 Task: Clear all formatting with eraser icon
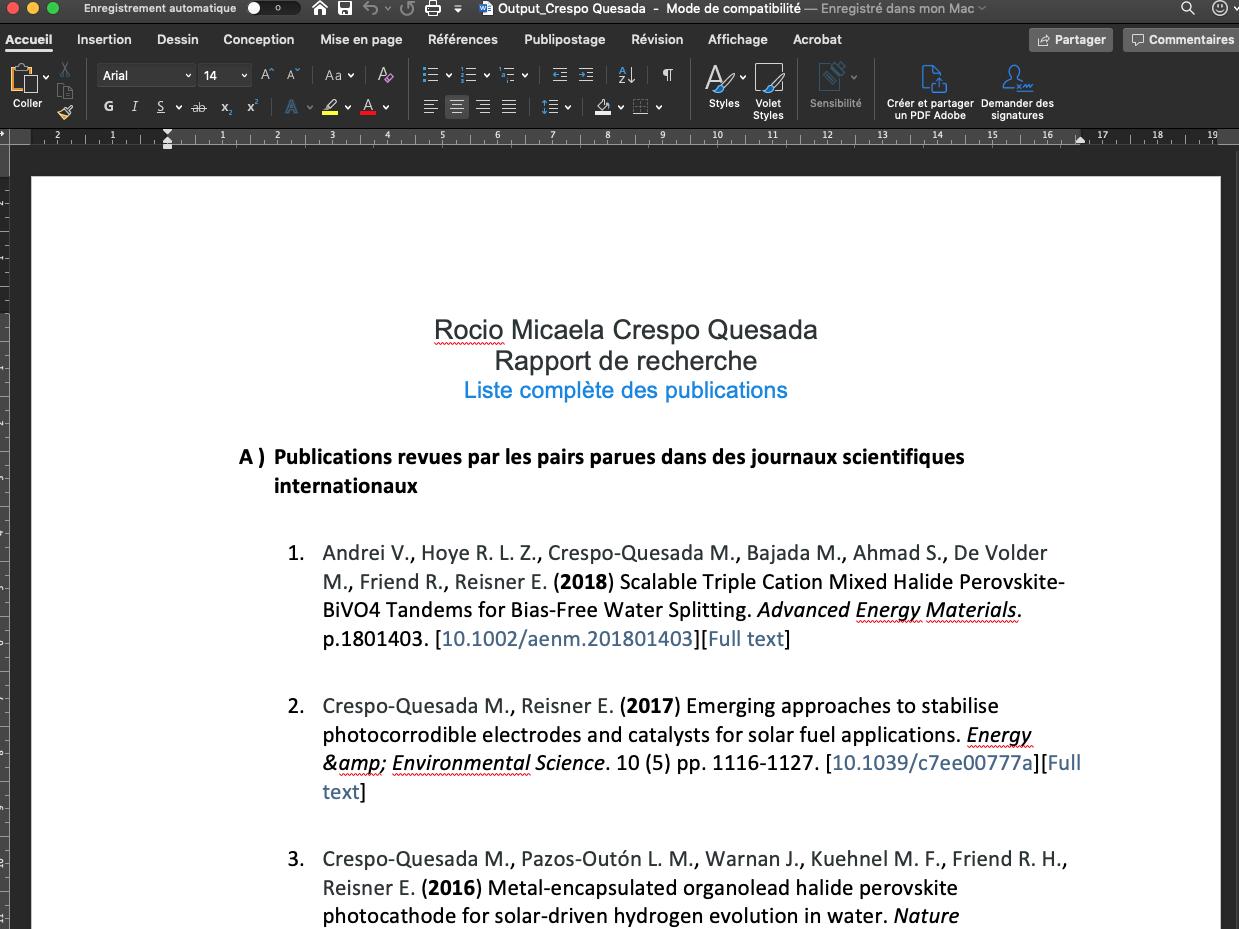click(x=385, y=75)
